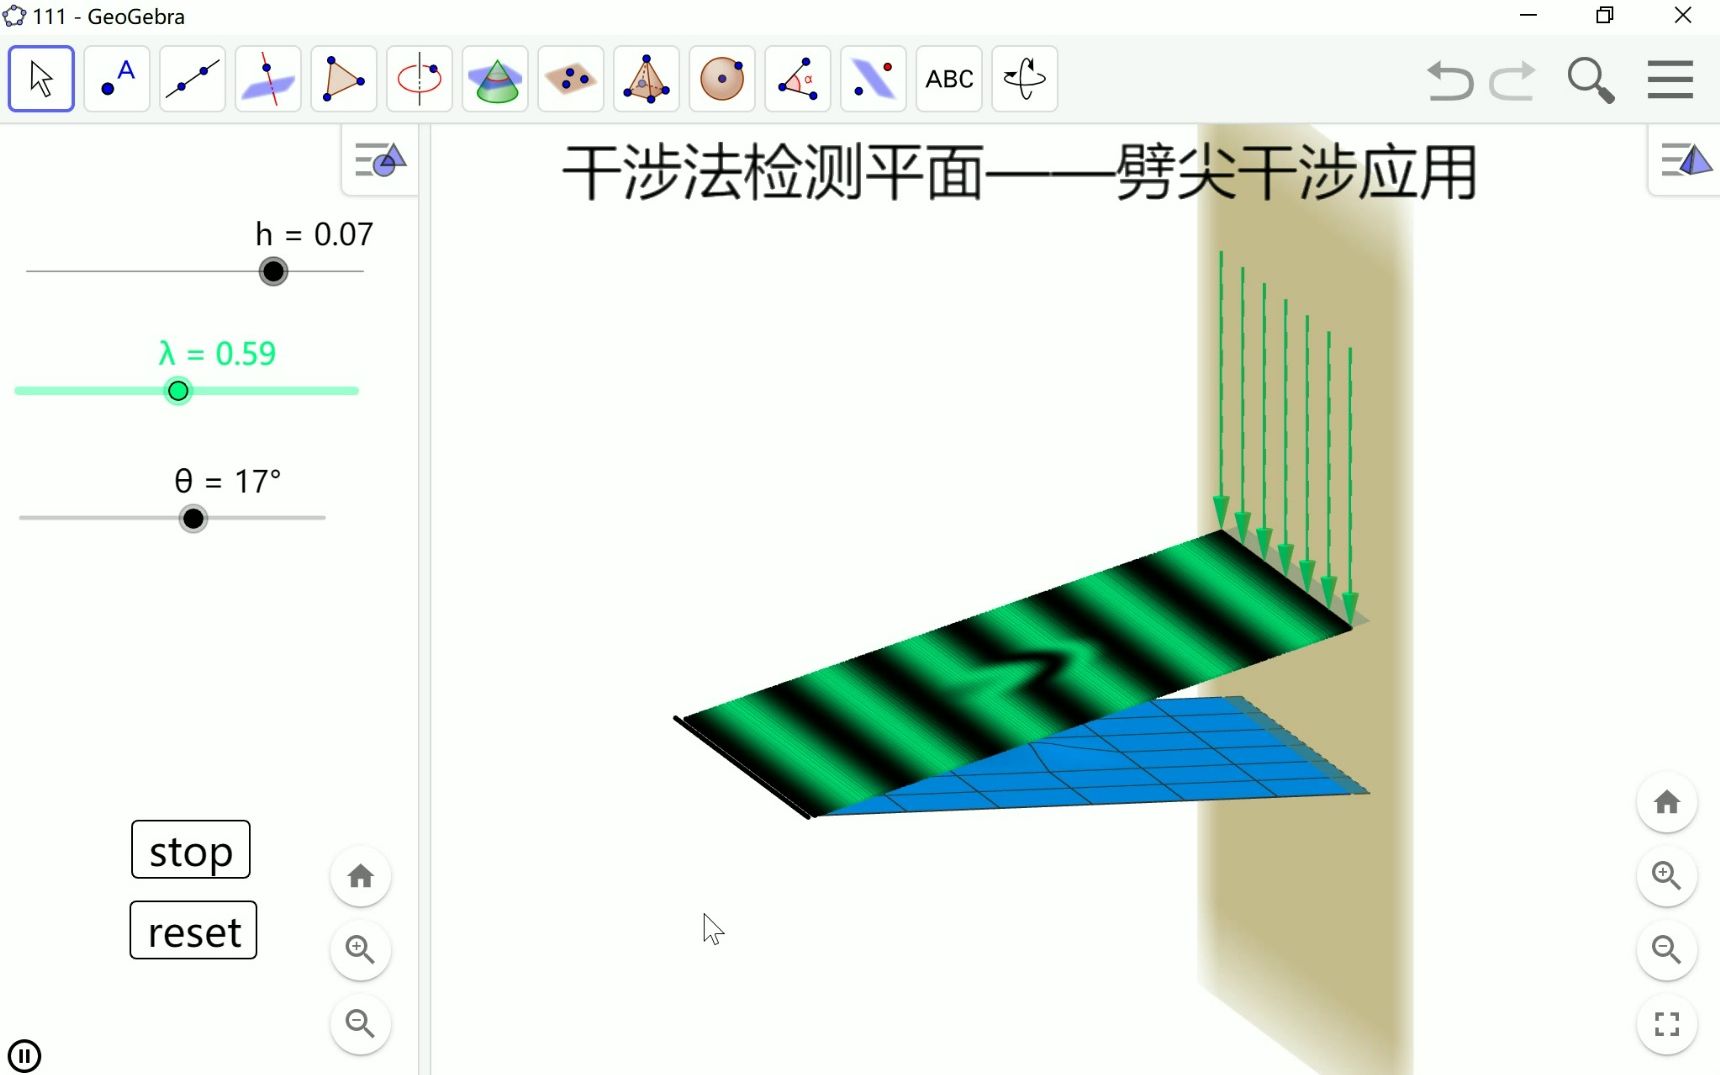The width and height of the screenshot is (1720, 1075).
Task: Click the λ = 0.59 label
Action: tap(217, 354)
